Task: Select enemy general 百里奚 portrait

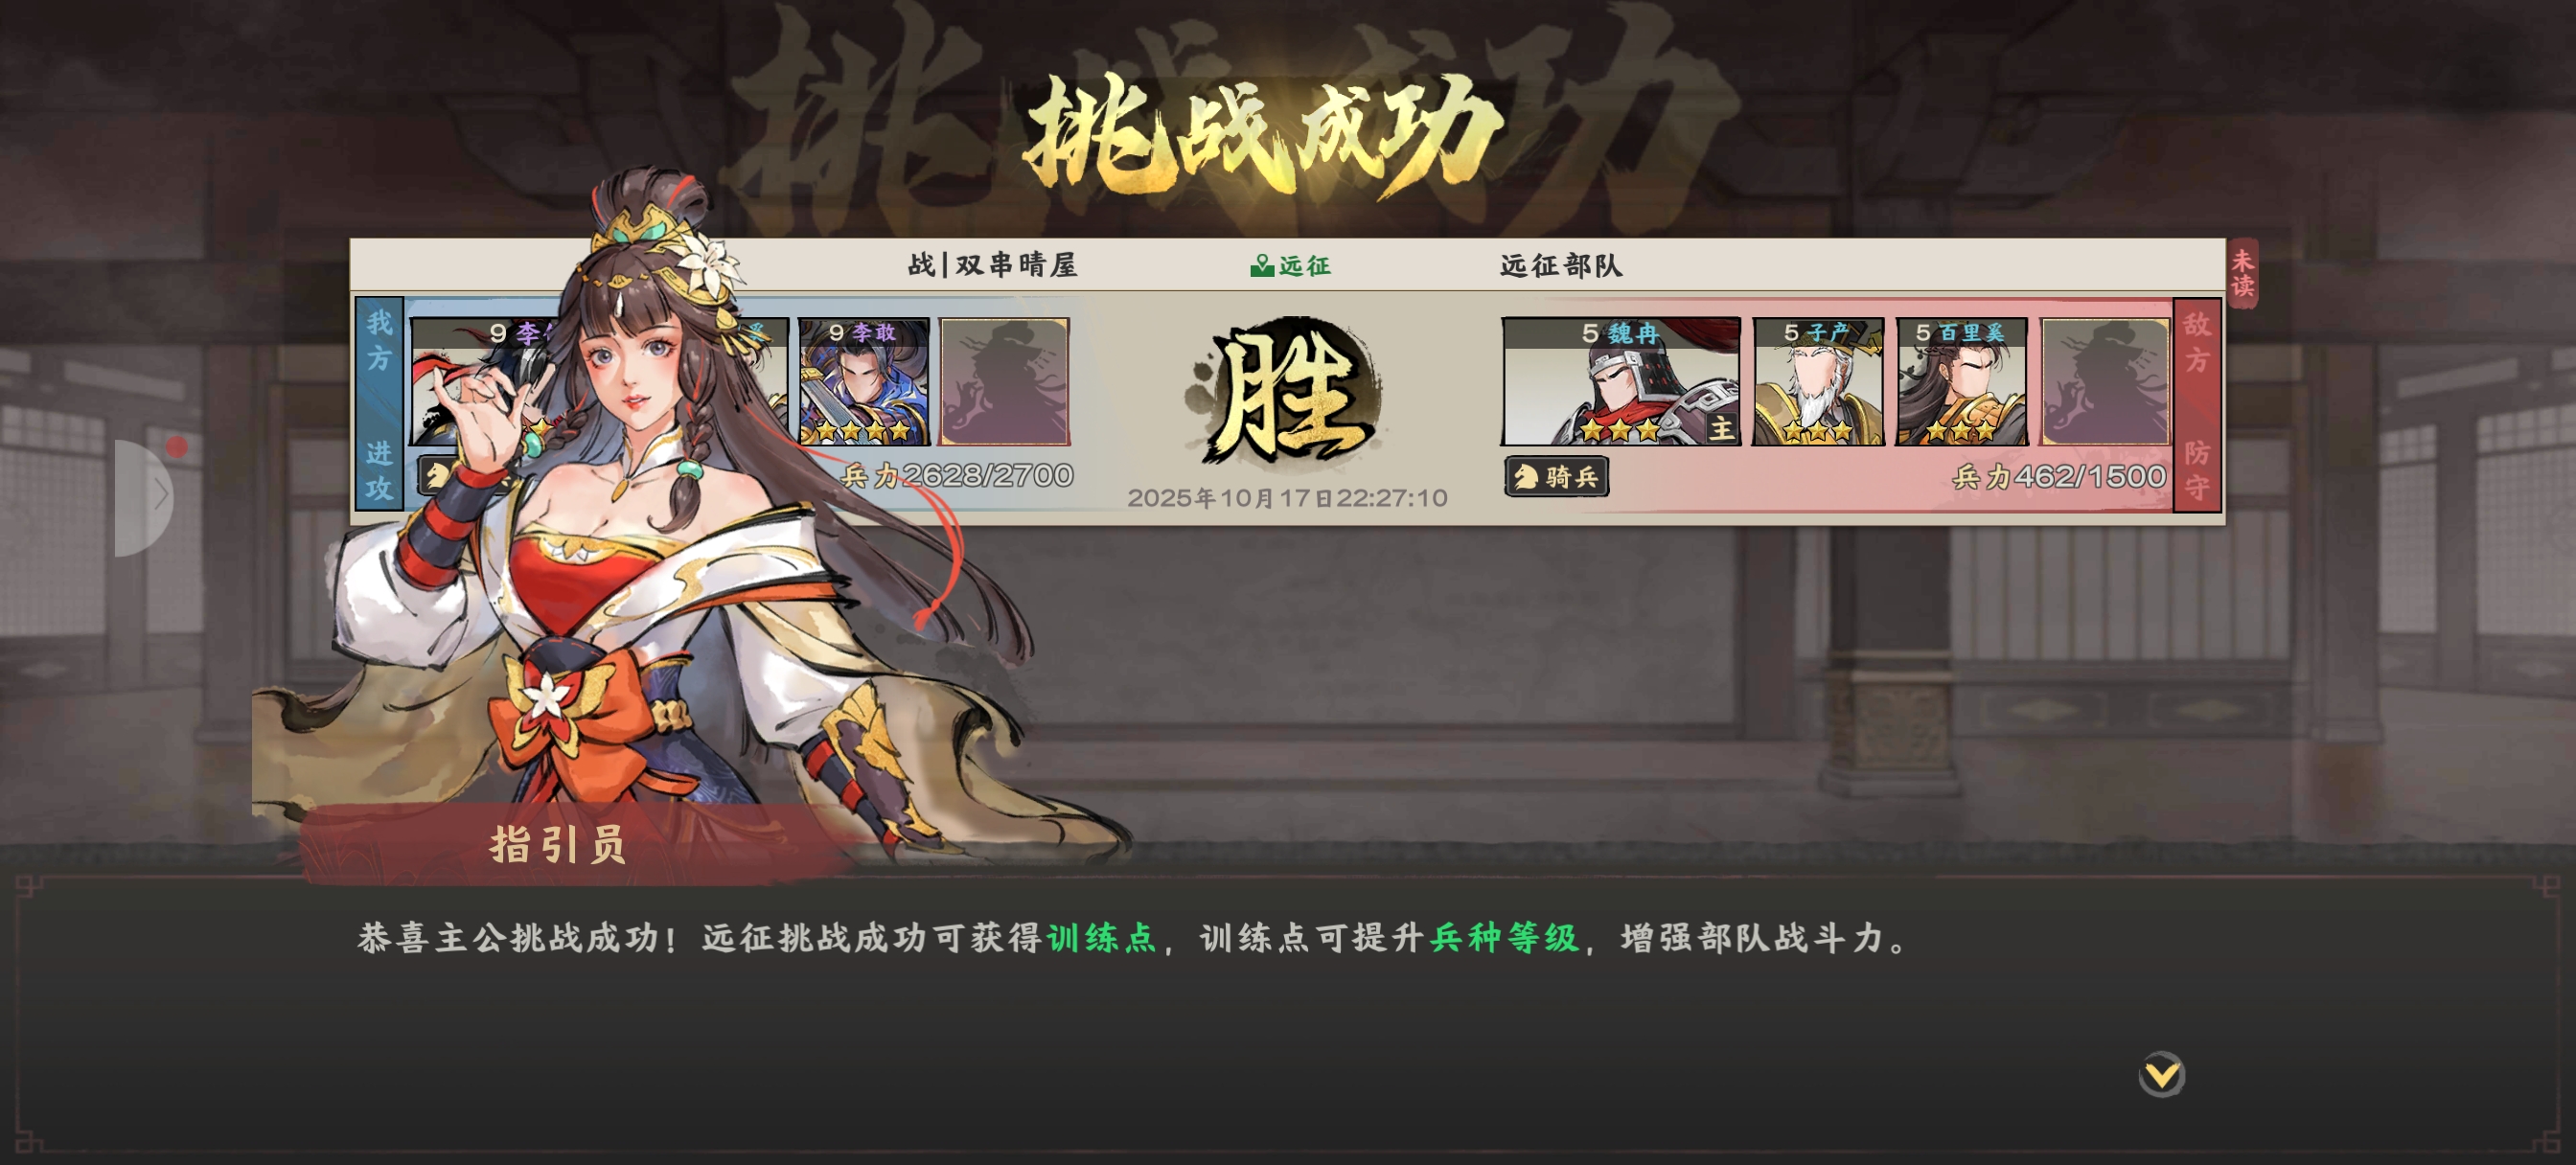Action: coord(1961,381)
